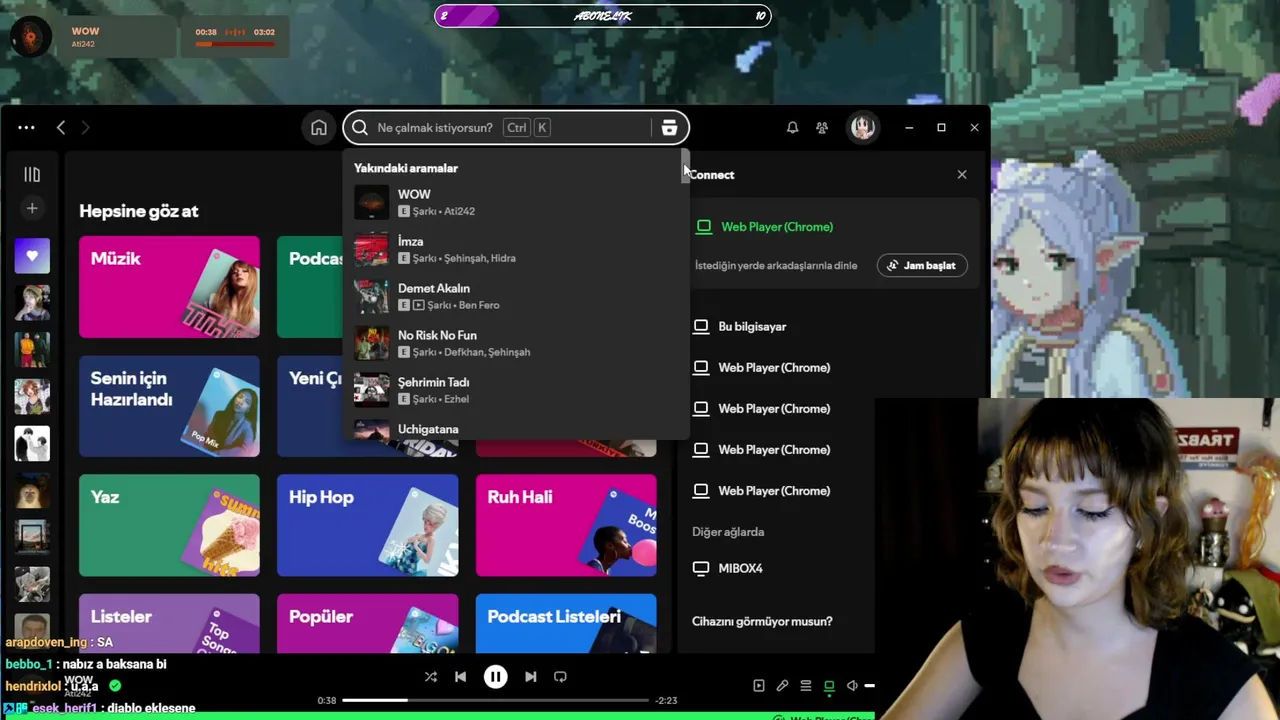The width and height of the screenshot is (1280, 720).
Task: Click the recent searches dropdown scrollbar
Action: pyautogui.click(x=685, y=167)
